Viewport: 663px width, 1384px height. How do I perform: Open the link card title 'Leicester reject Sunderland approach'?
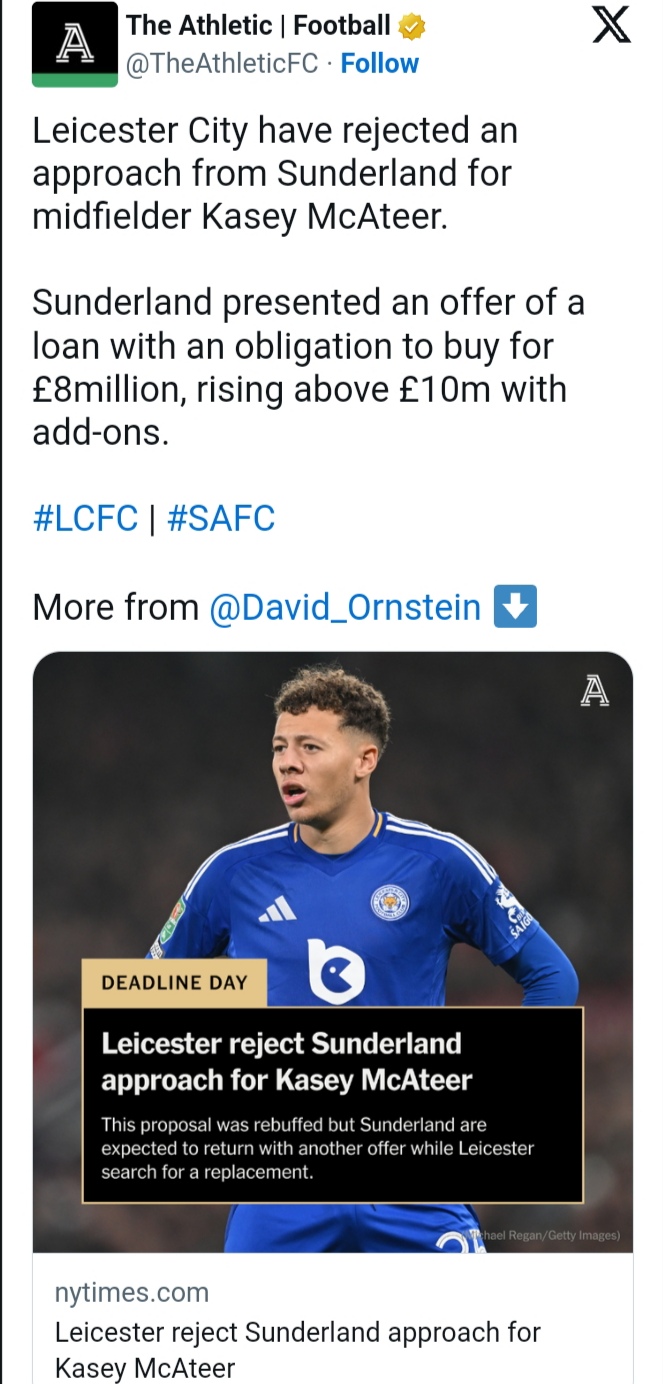(296, 1348)
